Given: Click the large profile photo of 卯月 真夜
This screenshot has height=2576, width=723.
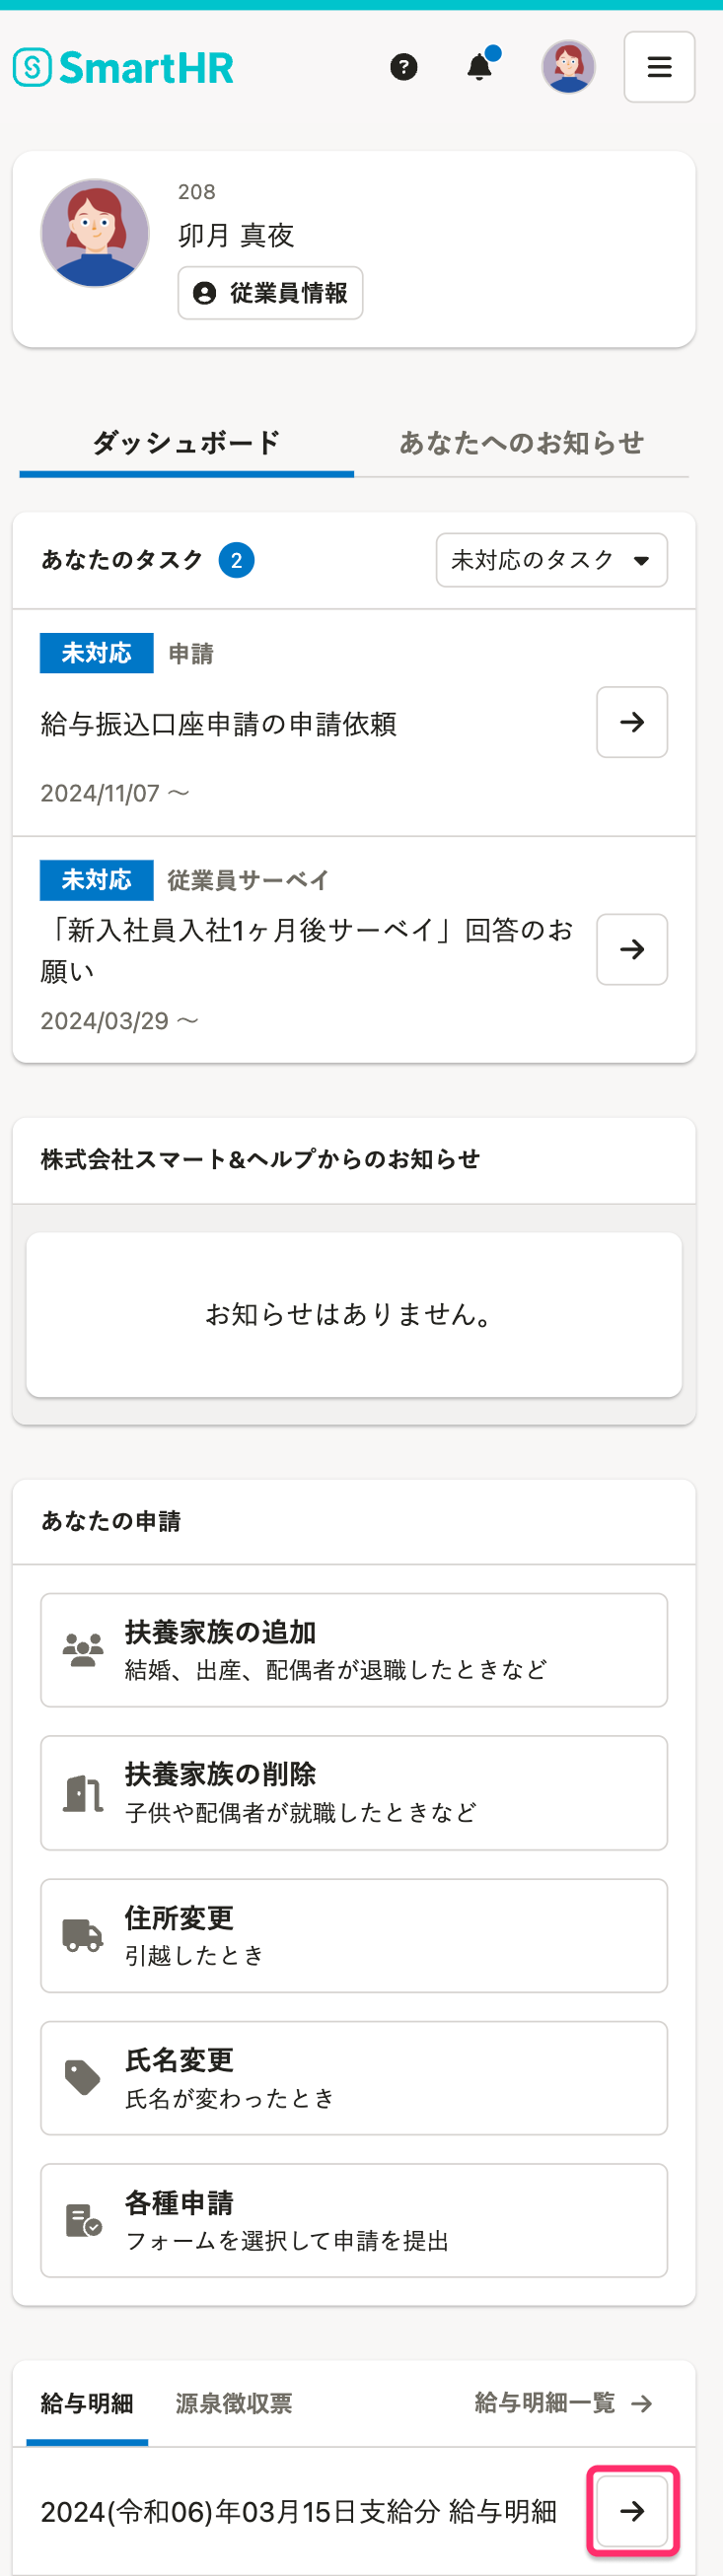Looking at the screenshot, I should click(95, 233).
